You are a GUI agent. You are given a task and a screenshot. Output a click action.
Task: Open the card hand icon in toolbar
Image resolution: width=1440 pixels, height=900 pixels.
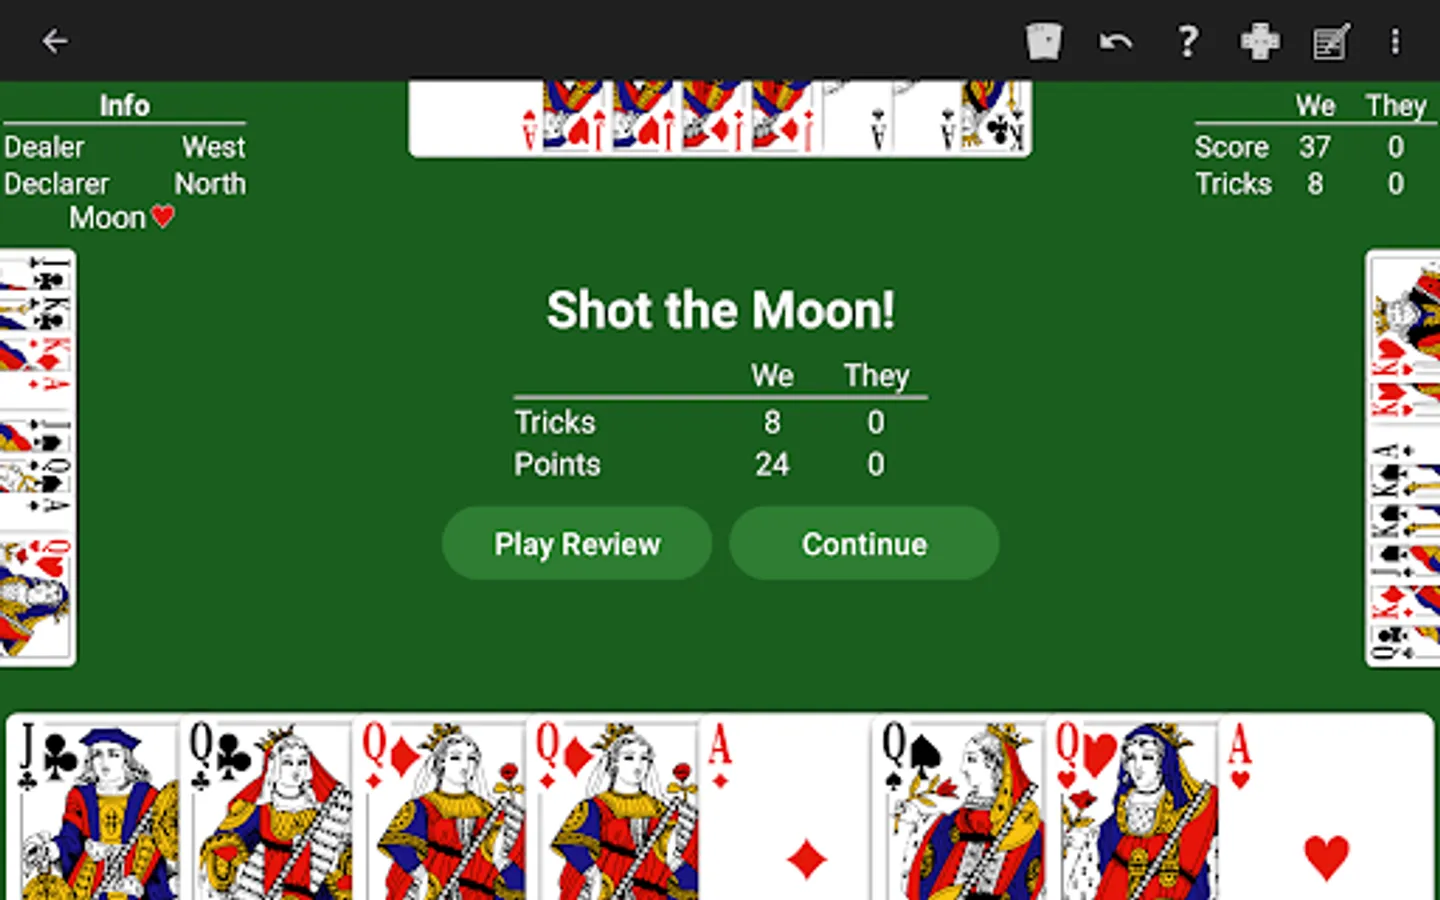pyautogui.click(x=1043, y=41)
